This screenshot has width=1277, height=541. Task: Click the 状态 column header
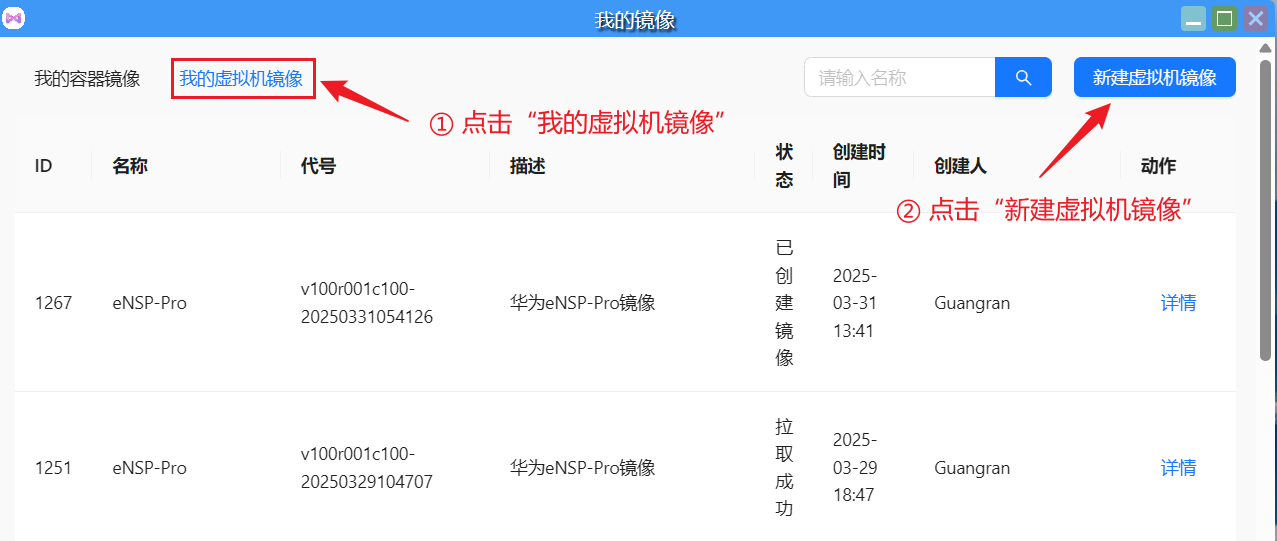click(x=785, y=166)
